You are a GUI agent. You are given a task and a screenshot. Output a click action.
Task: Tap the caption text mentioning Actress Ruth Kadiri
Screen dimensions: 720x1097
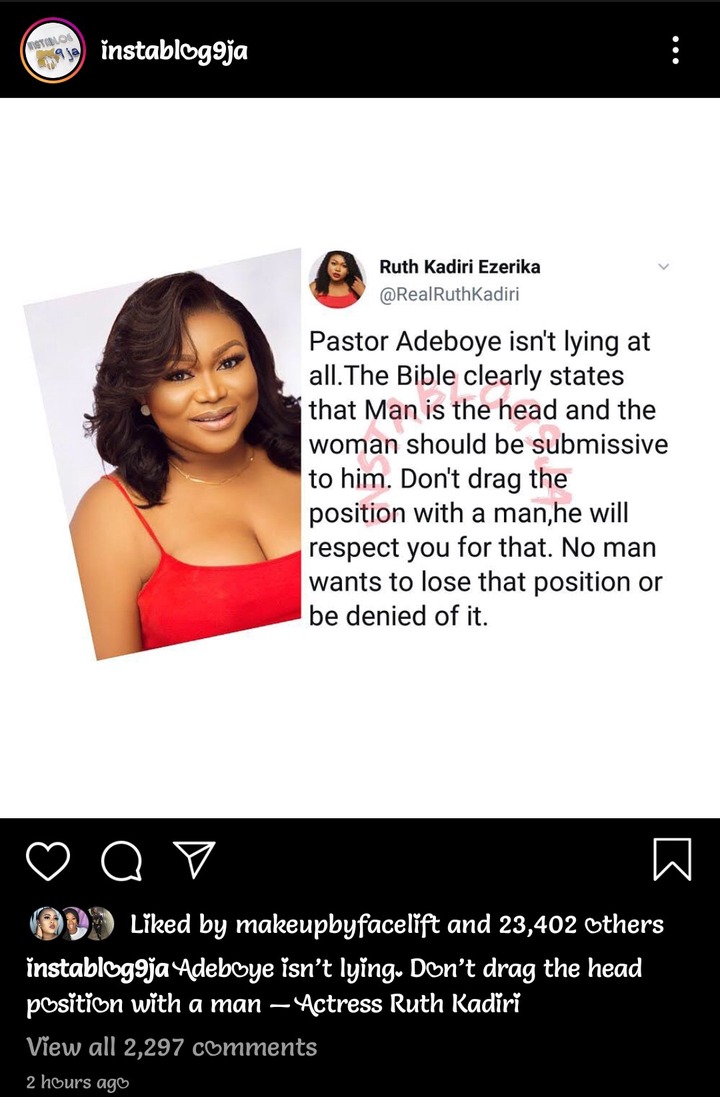coord(334,986)
